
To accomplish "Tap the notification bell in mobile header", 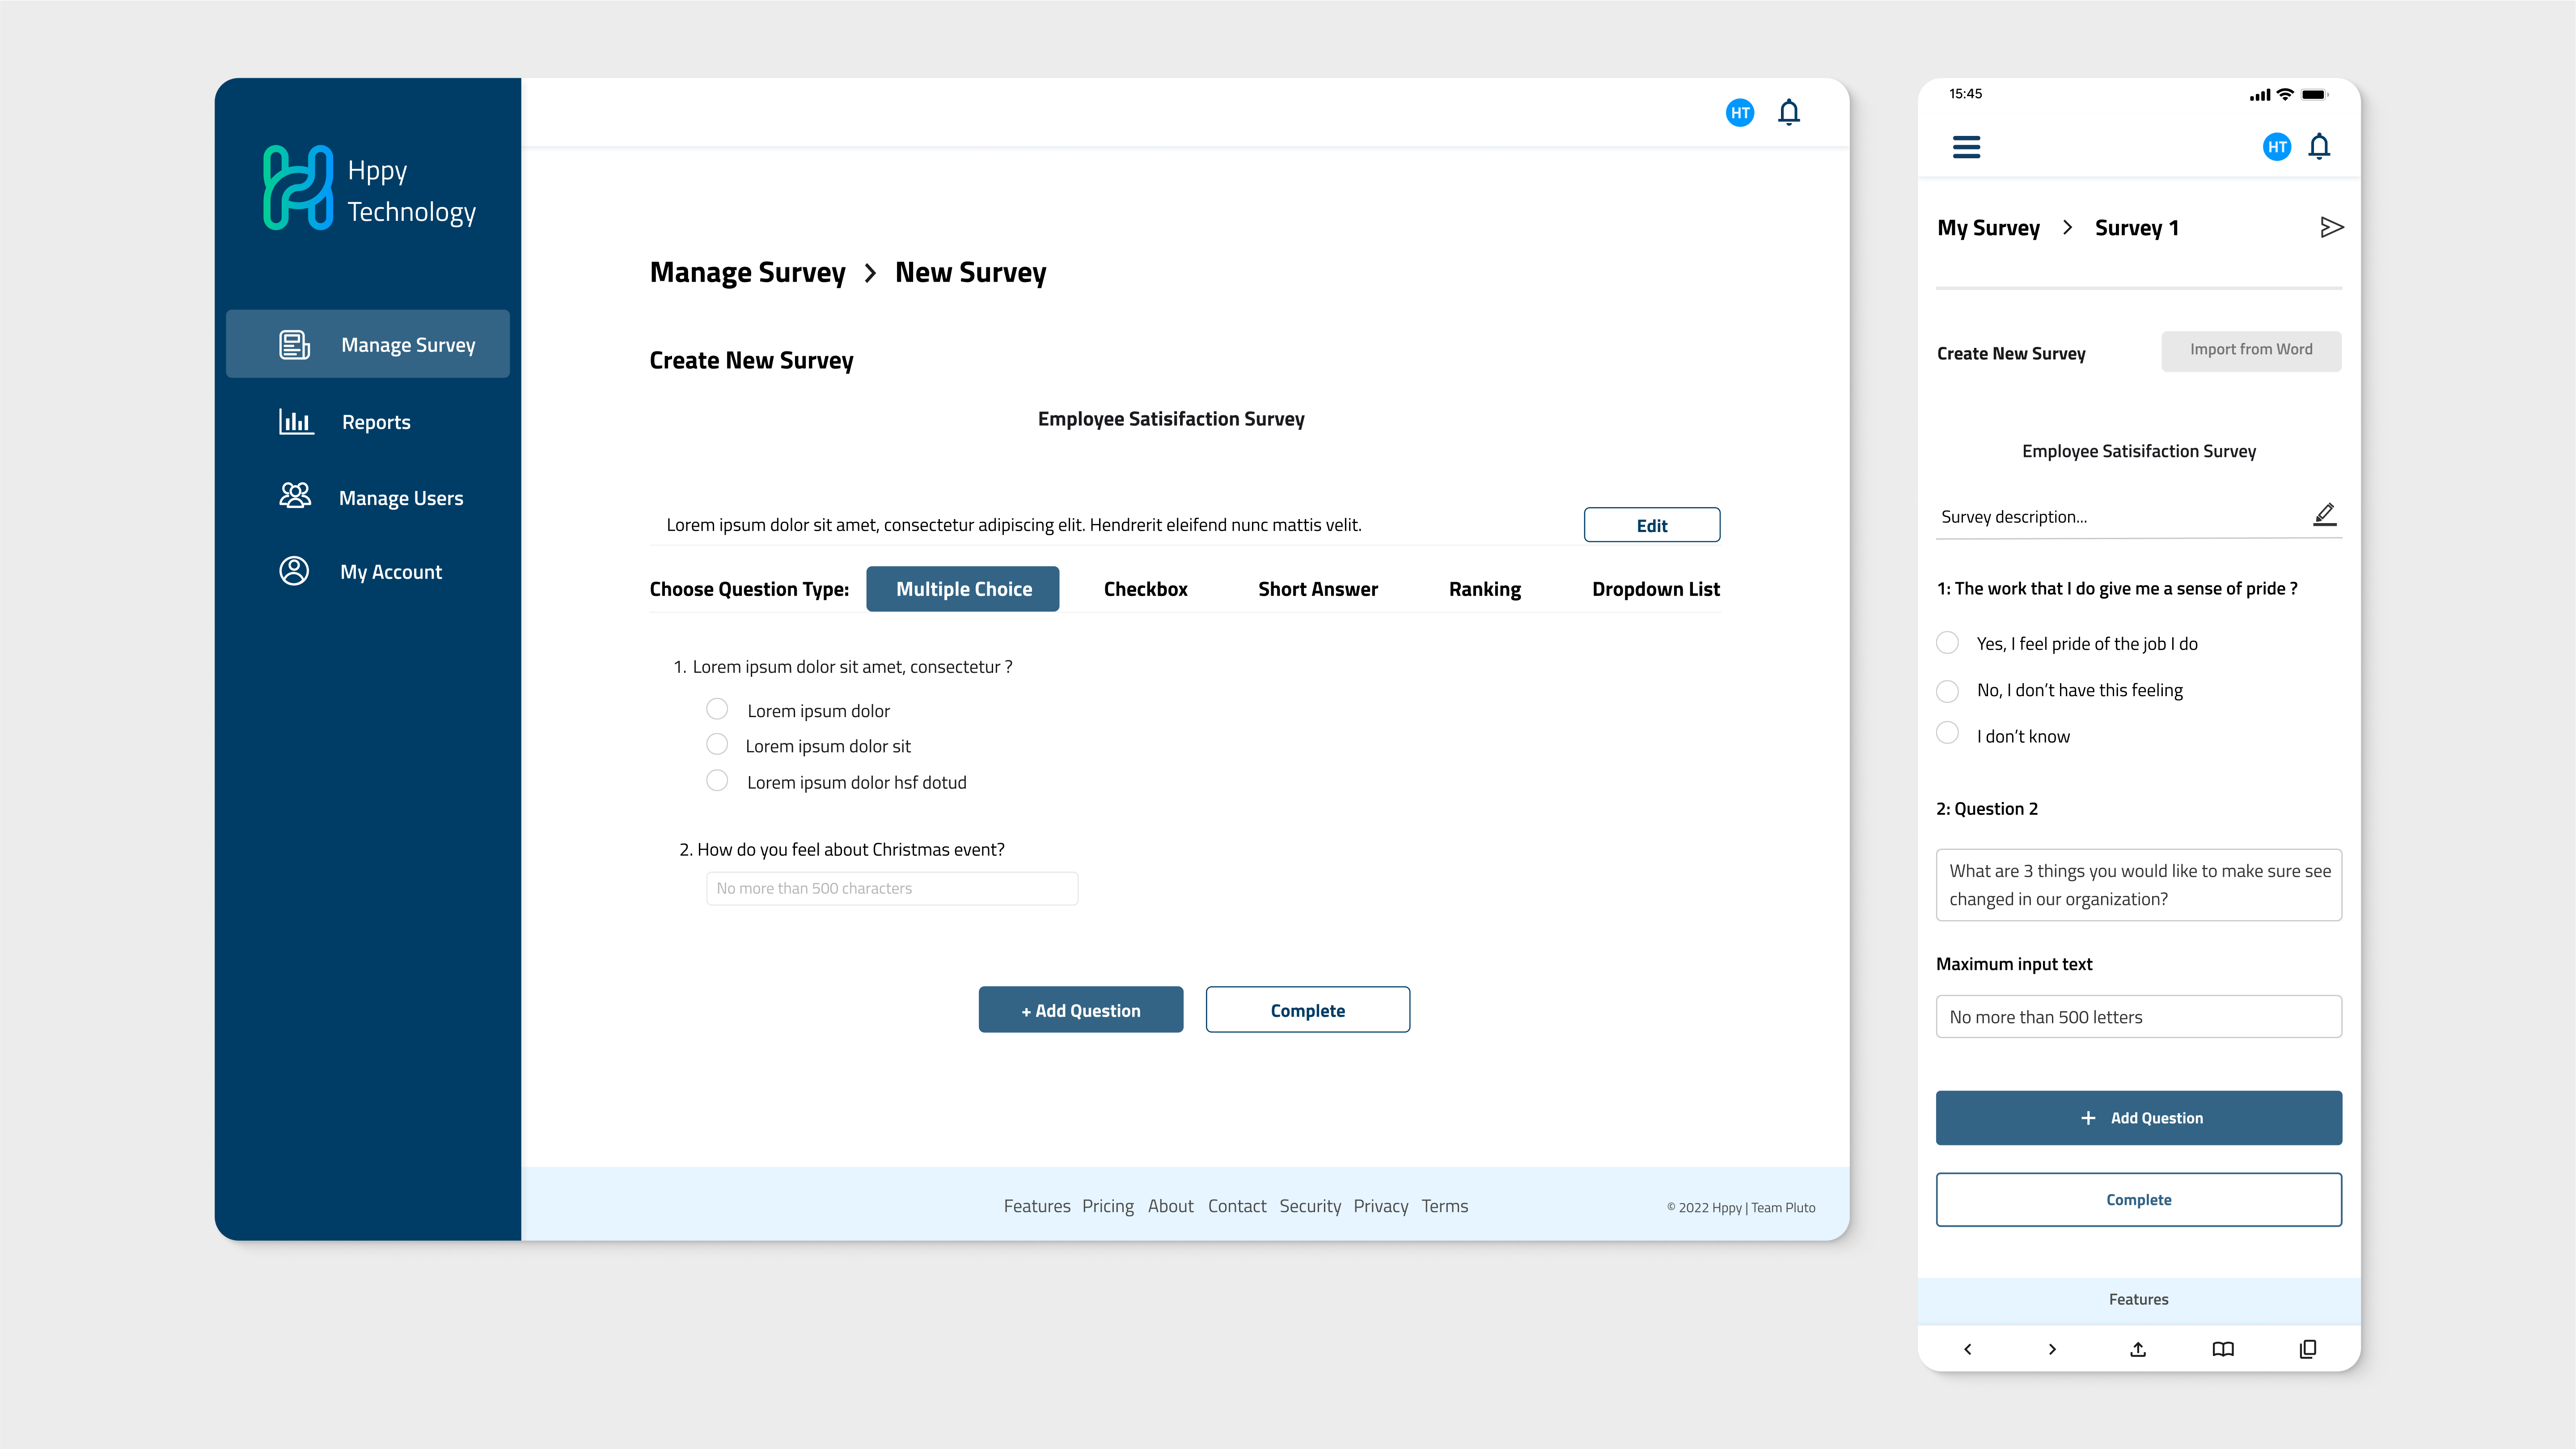I will [x=2319, y=147].
